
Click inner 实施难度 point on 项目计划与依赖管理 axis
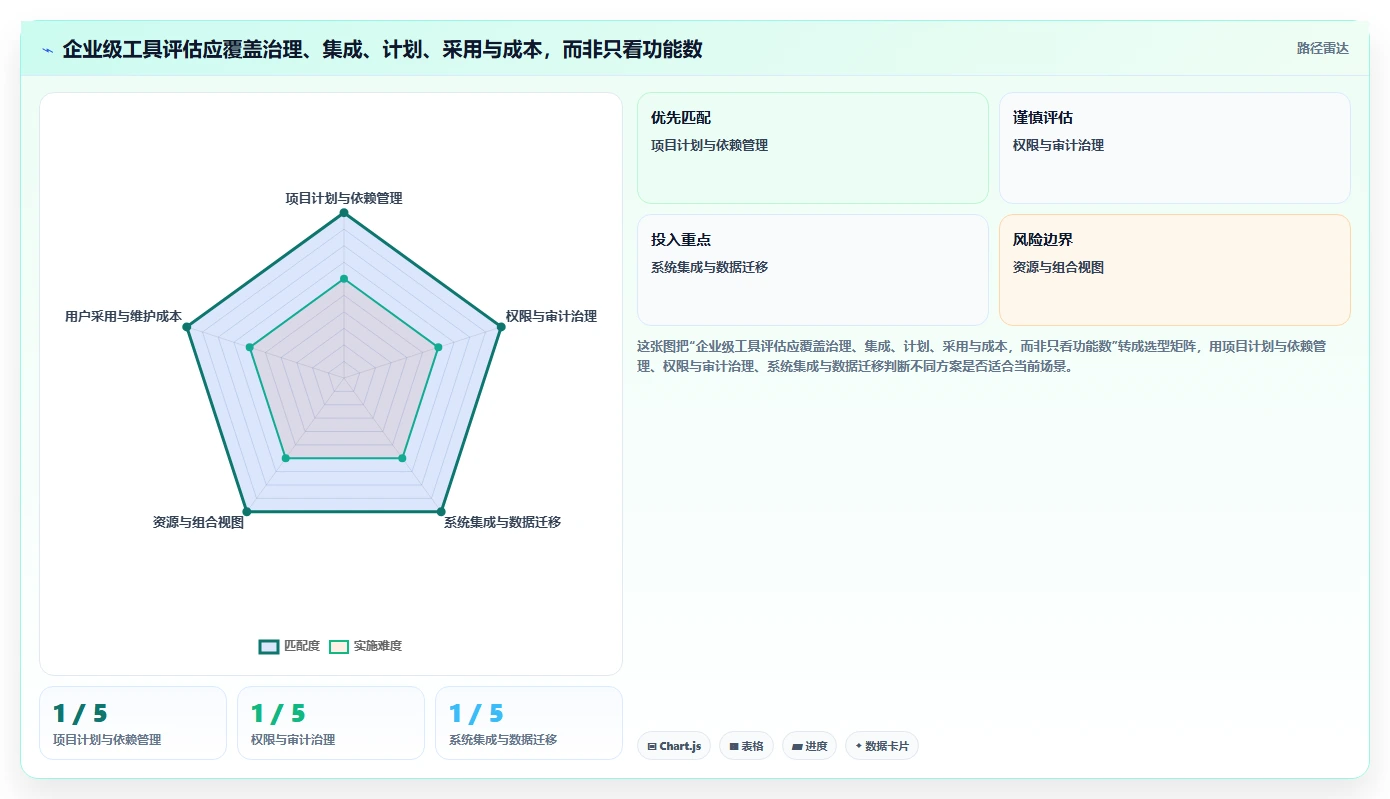344,279
